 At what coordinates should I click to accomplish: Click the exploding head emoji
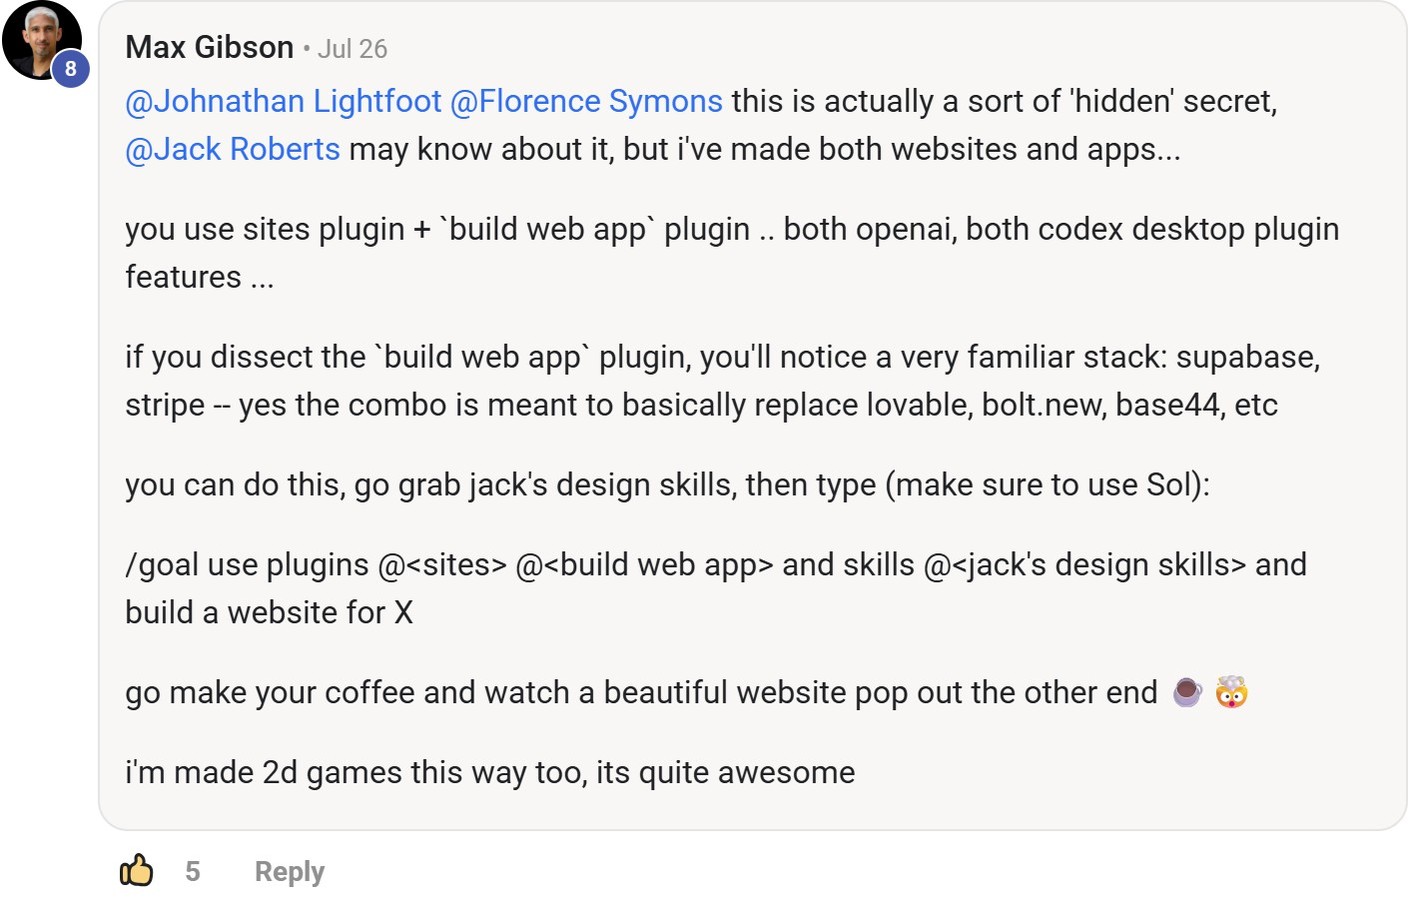click(1231, 692)
